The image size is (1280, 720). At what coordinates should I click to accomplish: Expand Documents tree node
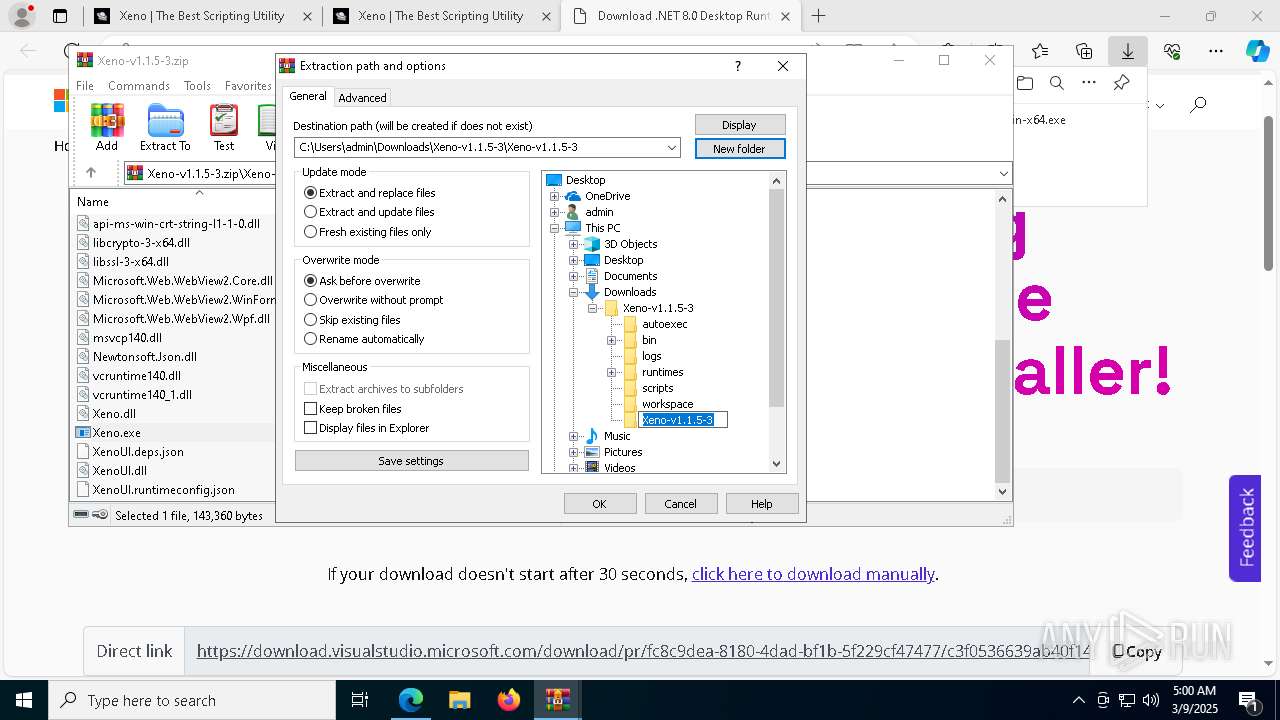(x=574, y=276)
